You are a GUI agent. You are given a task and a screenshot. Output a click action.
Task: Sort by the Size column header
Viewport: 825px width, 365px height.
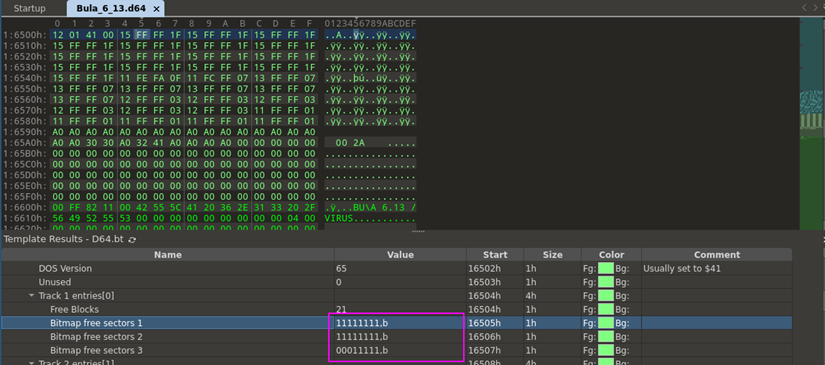pos(552,255)
